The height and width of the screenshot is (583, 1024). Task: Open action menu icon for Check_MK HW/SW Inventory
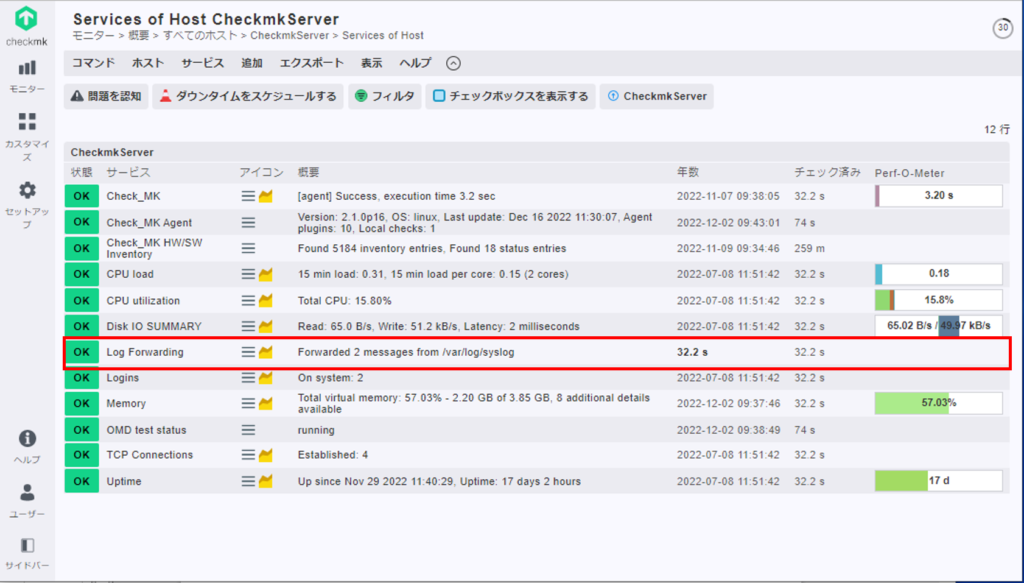248,248
